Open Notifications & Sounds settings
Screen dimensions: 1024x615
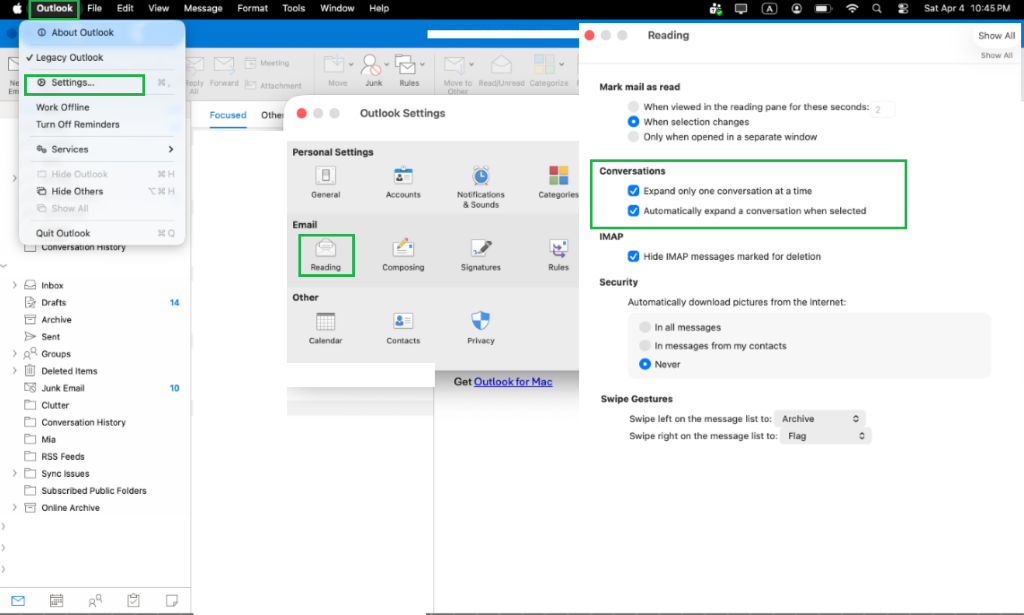tap(481, 176)
